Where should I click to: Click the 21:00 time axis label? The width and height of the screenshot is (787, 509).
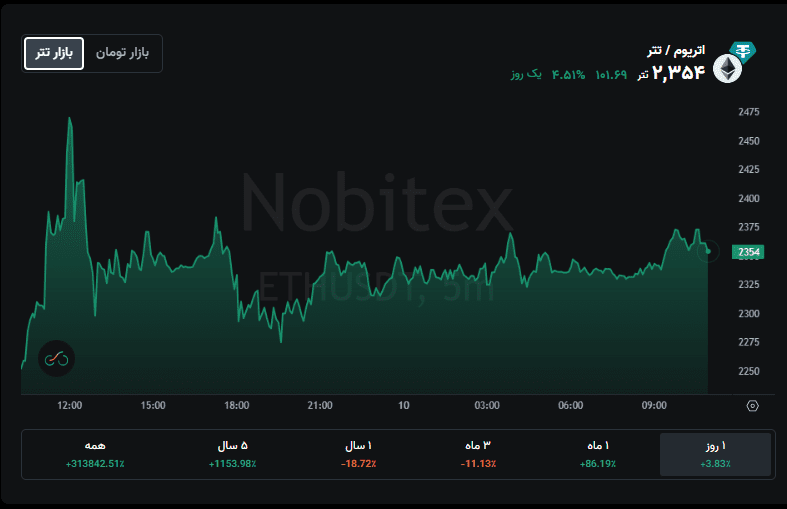320,405
